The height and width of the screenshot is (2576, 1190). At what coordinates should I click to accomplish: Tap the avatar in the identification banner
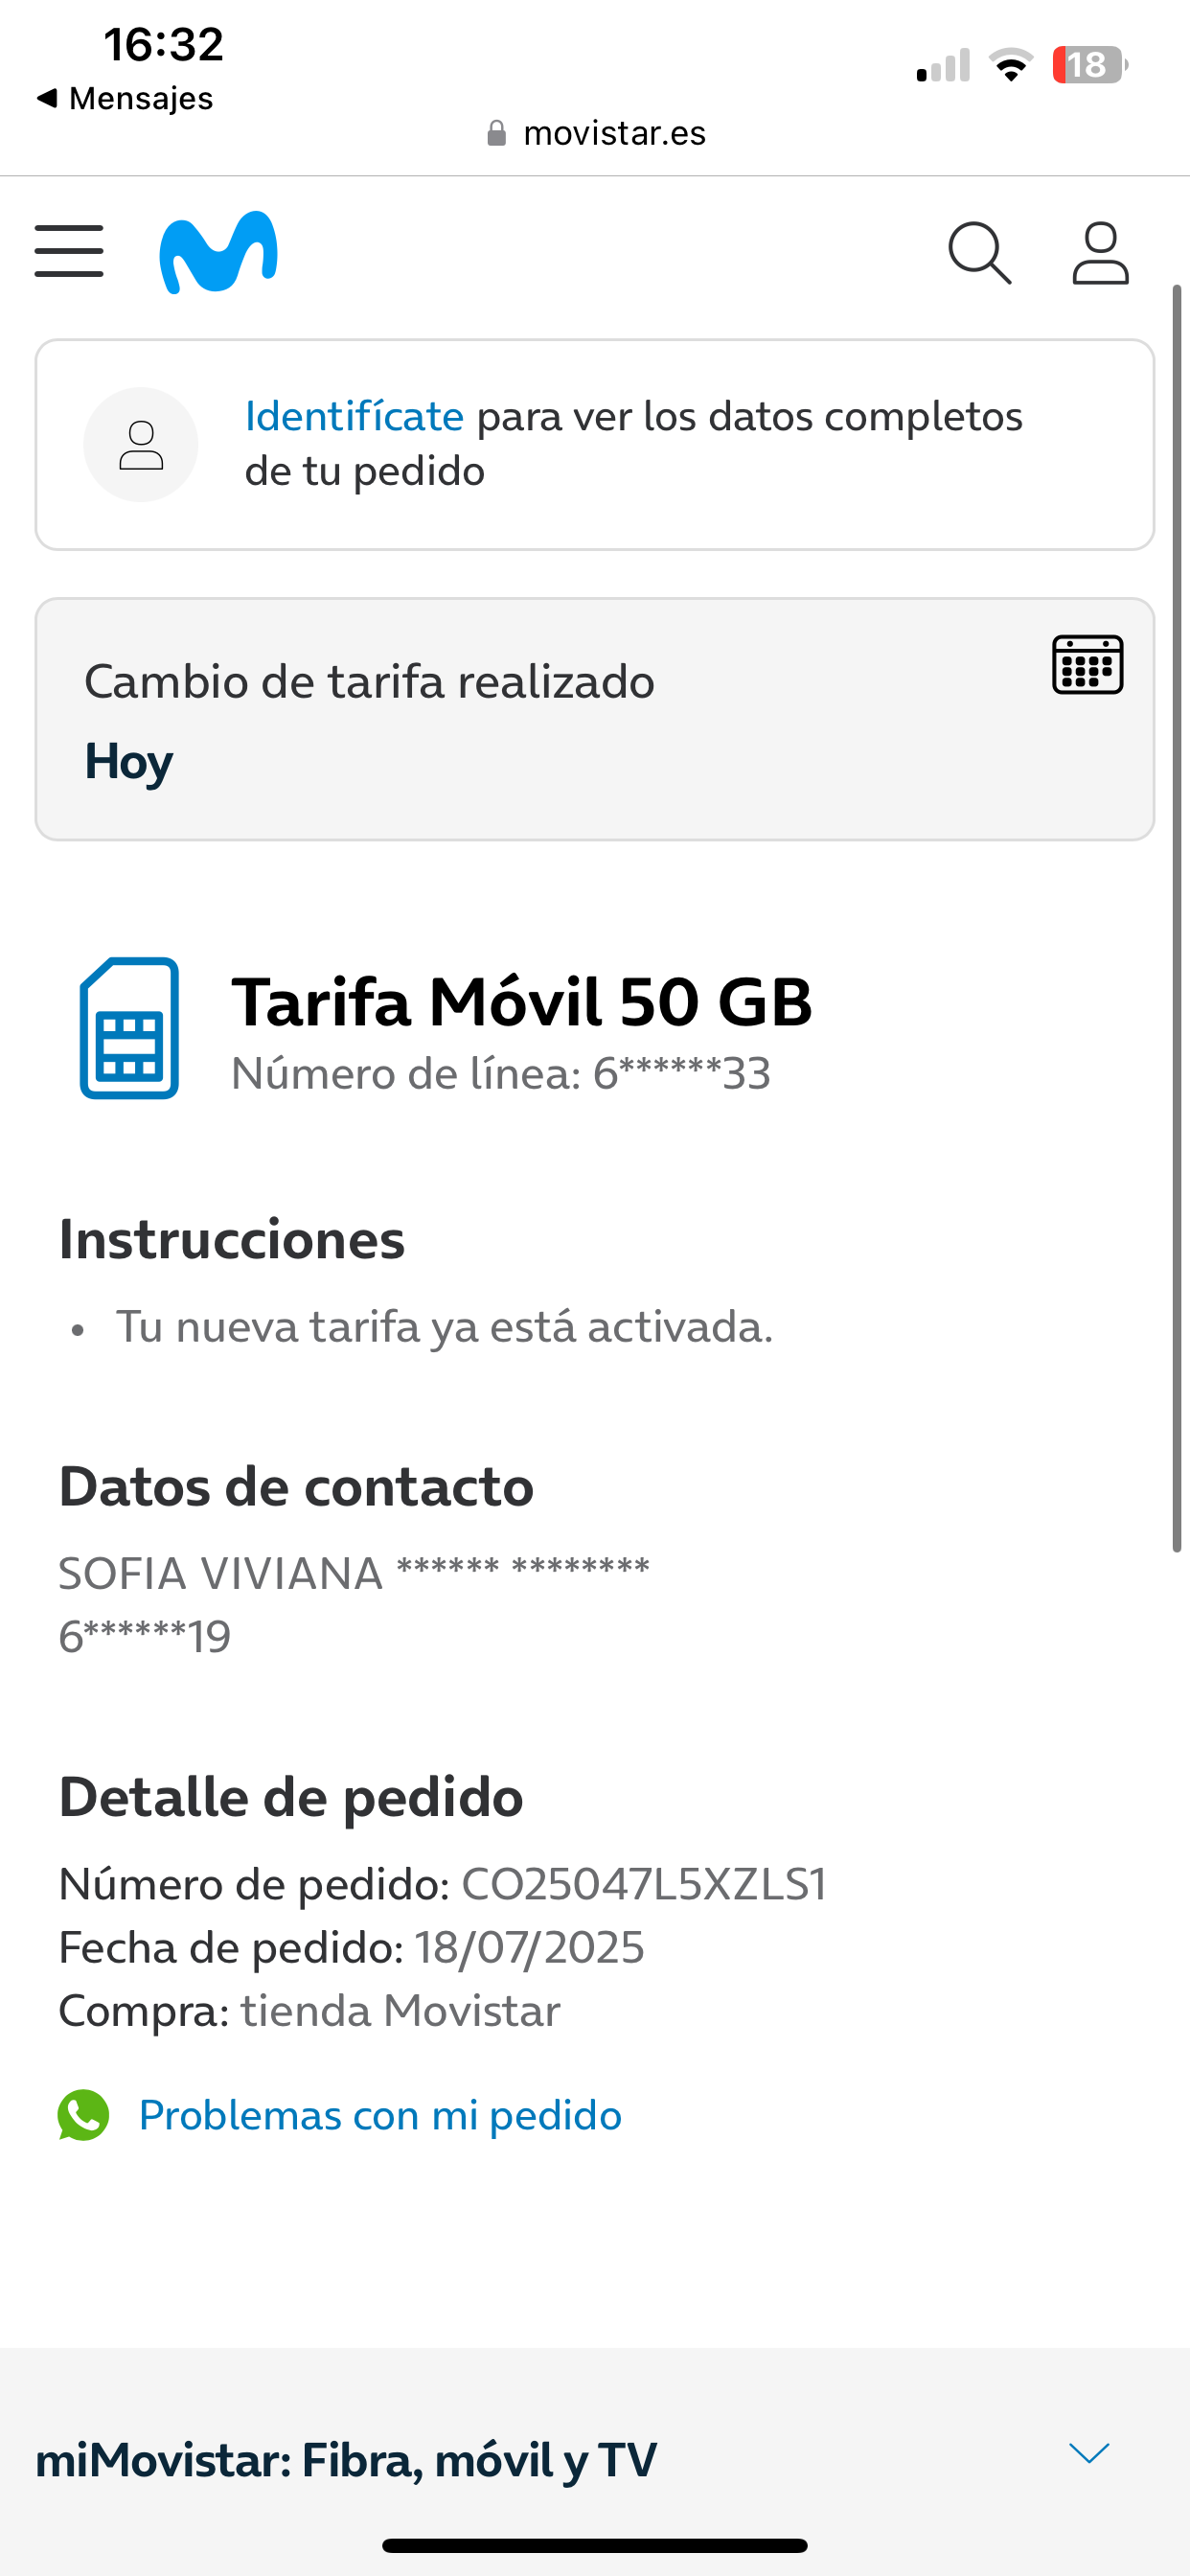tap(141, 445)
